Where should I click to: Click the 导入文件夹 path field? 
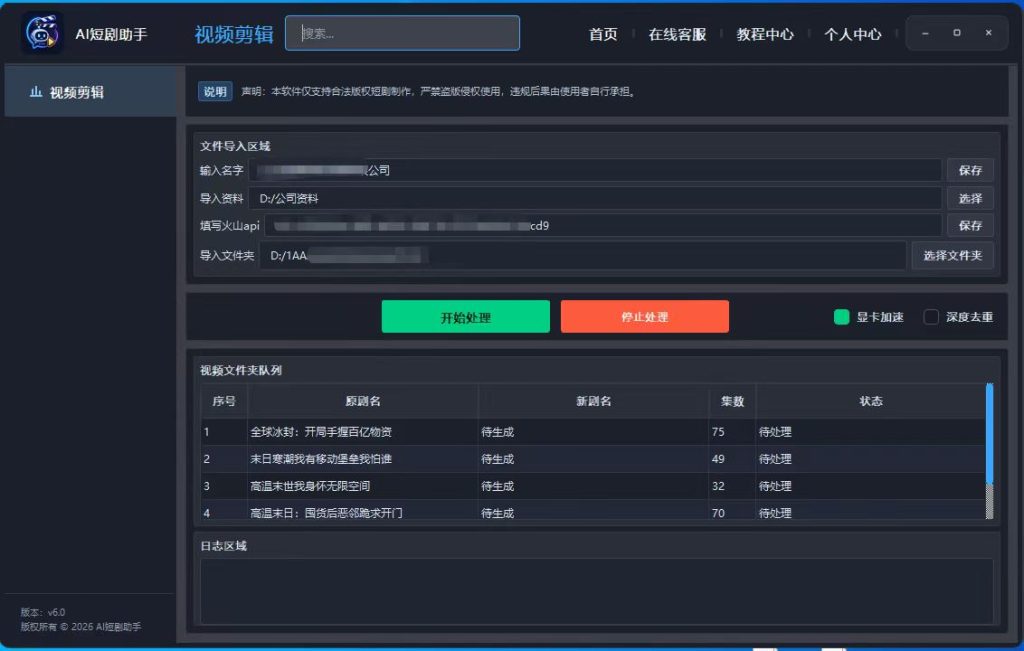pyautogui.click(x=583, y=255)
